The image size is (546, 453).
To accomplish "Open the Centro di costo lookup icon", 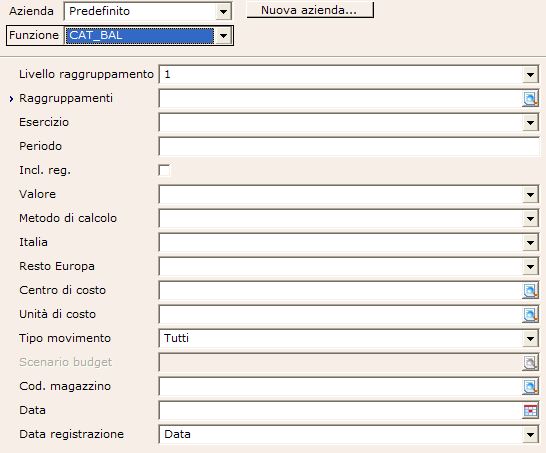I will pos(530,290).
